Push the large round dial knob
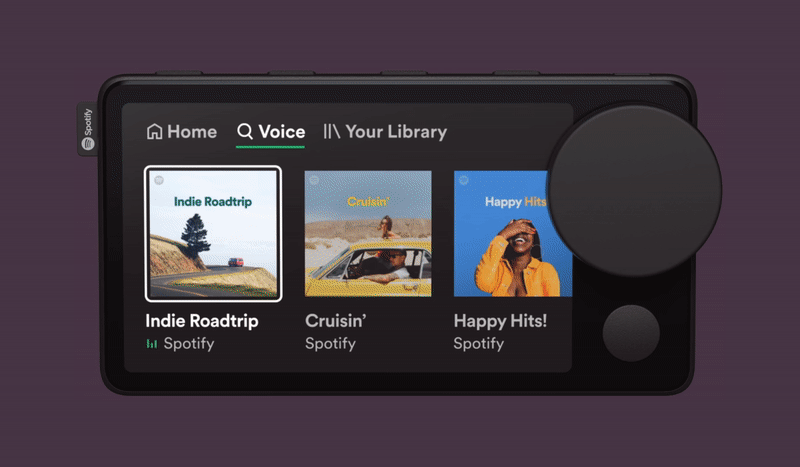The width and height of the screenshot is (800, 467). pos(634,191)
